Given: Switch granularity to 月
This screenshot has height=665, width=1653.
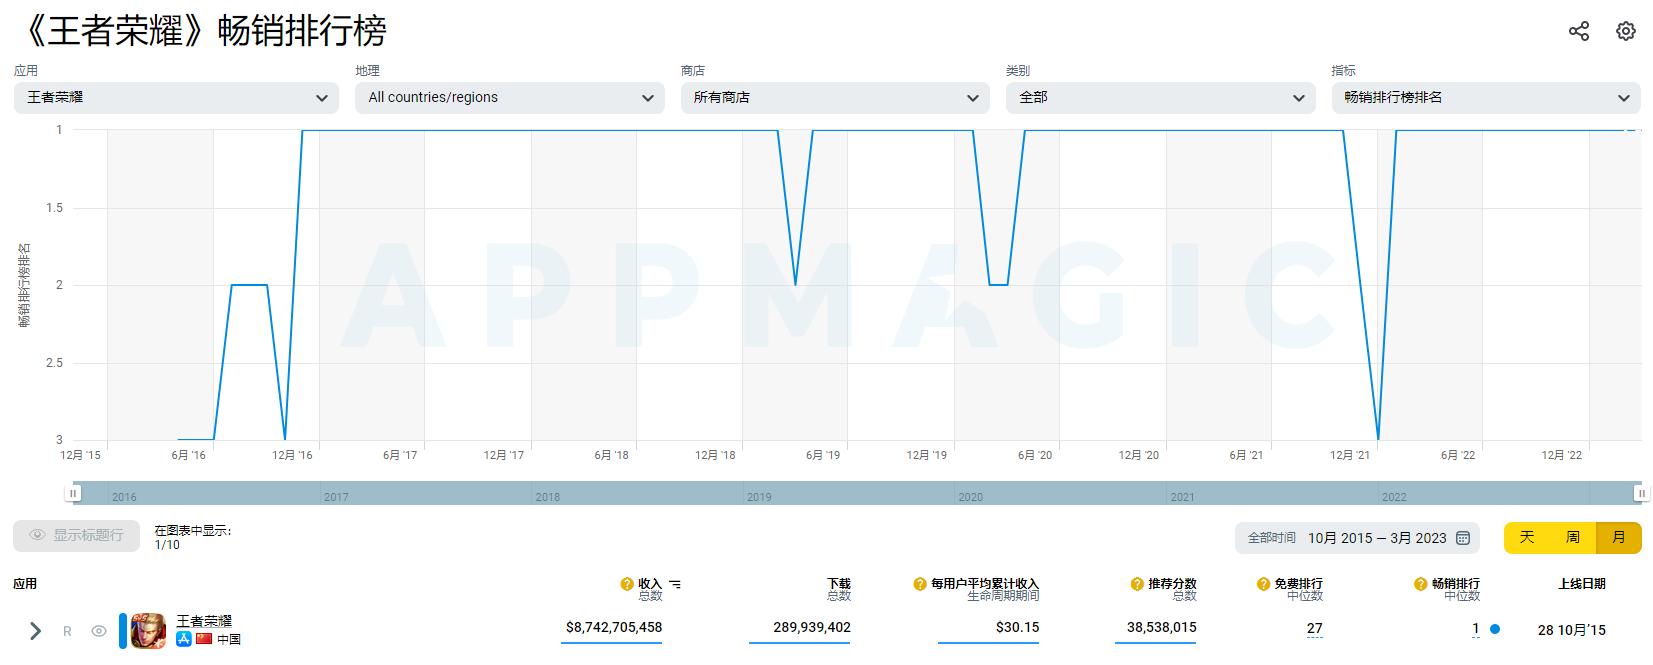Looking at the screenshot, I should coord(1619,538).
